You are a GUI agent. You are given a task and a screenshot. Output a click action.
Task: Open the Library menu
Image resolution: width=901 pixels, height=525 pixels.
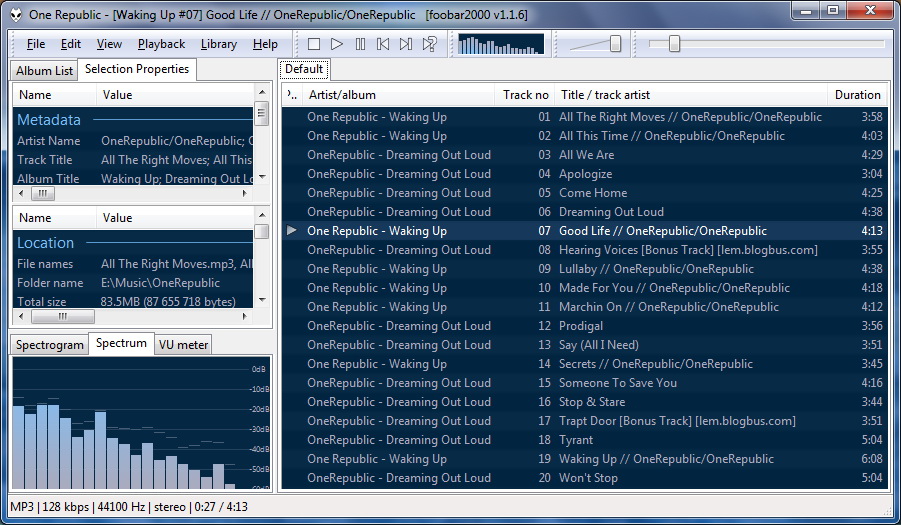pyautogui.click(x=218, y=44)
